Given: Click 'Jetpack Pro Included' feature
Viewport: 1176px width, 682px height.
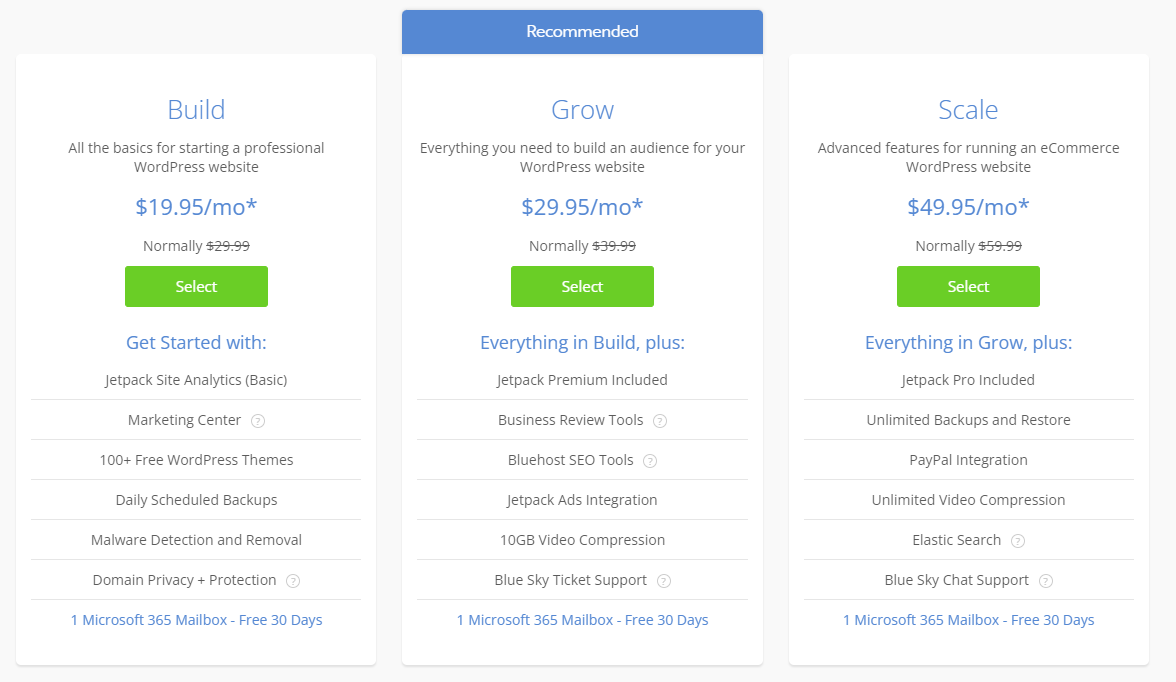Looking at the screenshot, I should (x=968, y=380).
